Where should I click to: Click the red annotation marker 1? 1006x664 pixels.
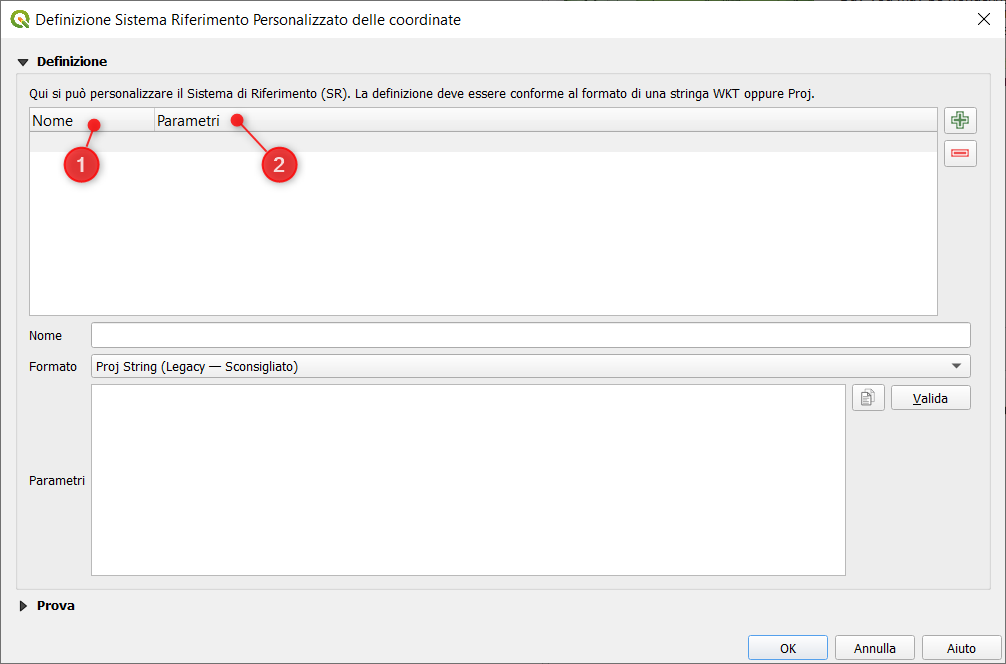[81, 164]
